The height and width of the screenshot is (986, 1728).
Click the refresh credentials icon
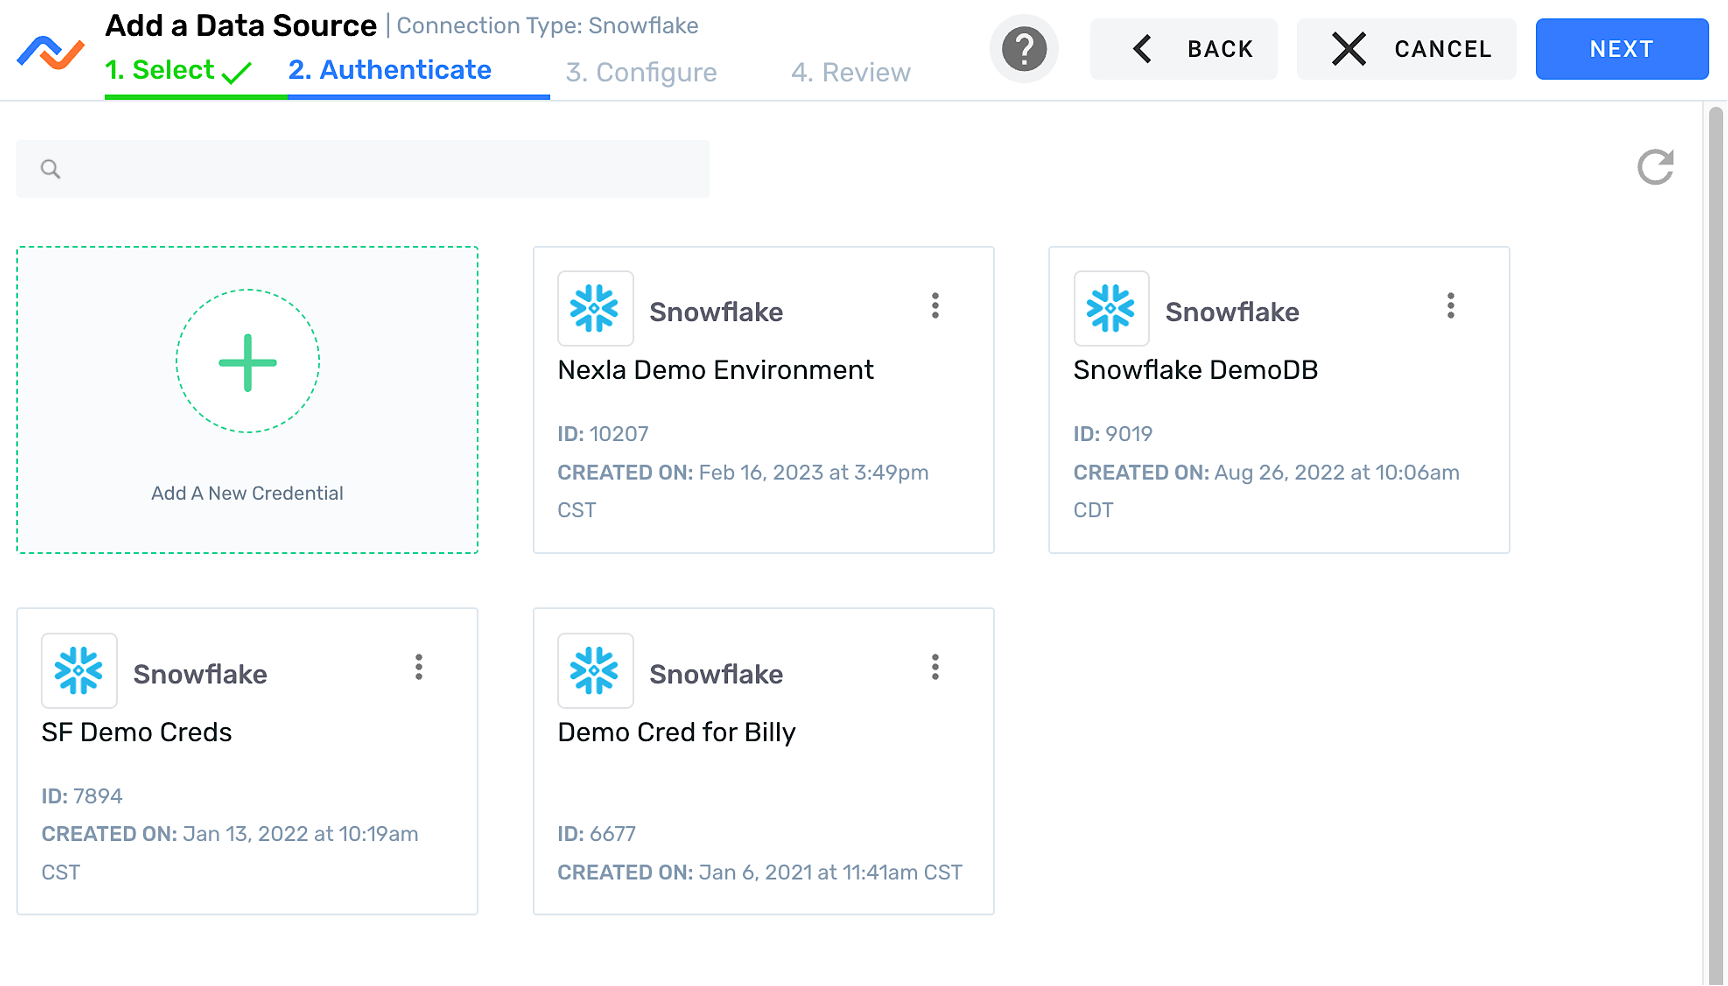[x=1655, y=167]
